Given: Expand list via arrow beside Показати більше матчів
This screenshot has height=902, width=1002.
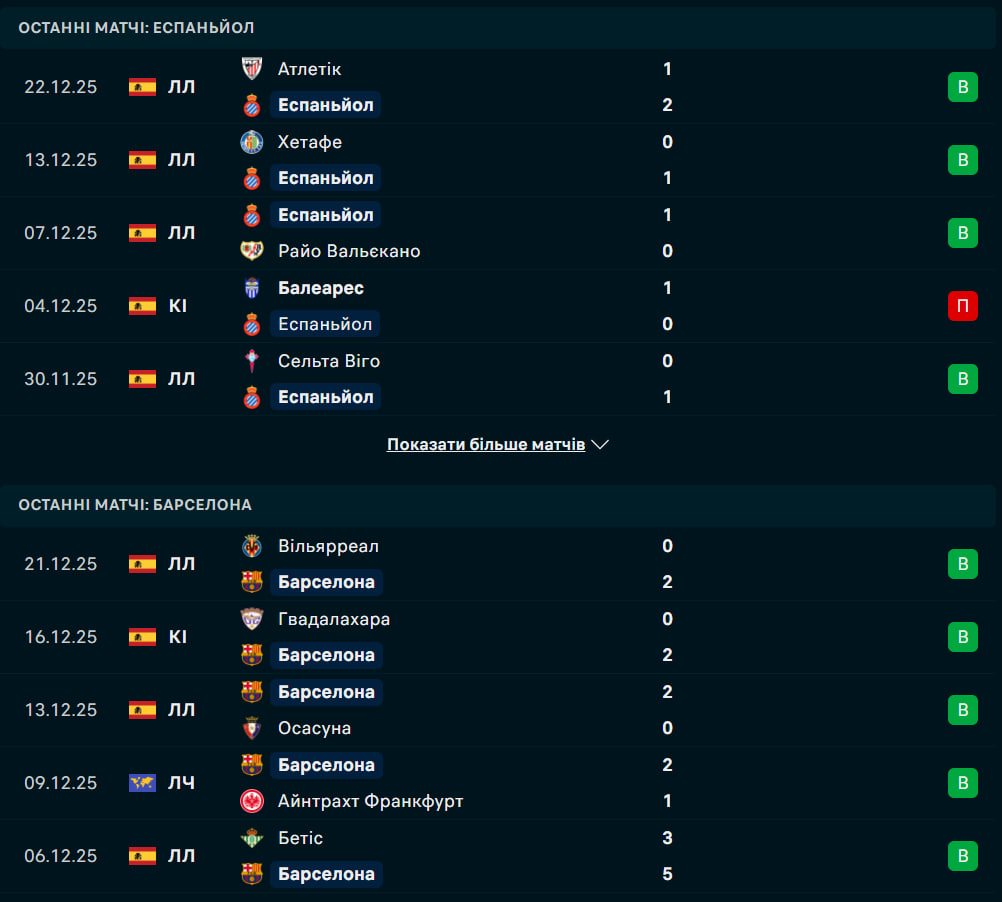Looking at the screenshot, I should click(600, 445).
